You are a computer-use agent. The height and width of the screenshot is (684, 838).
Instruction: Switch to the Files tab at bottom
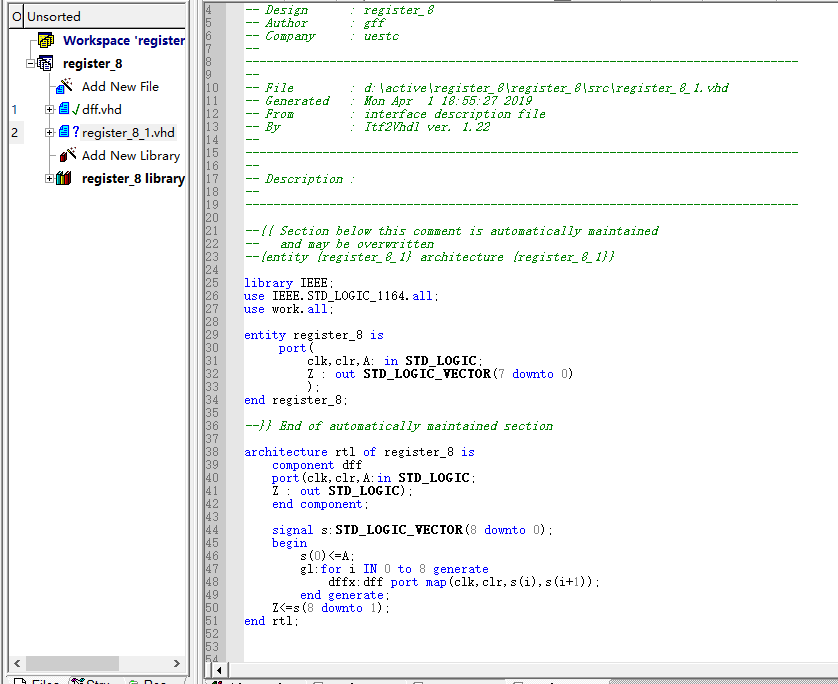click(37, 681)
